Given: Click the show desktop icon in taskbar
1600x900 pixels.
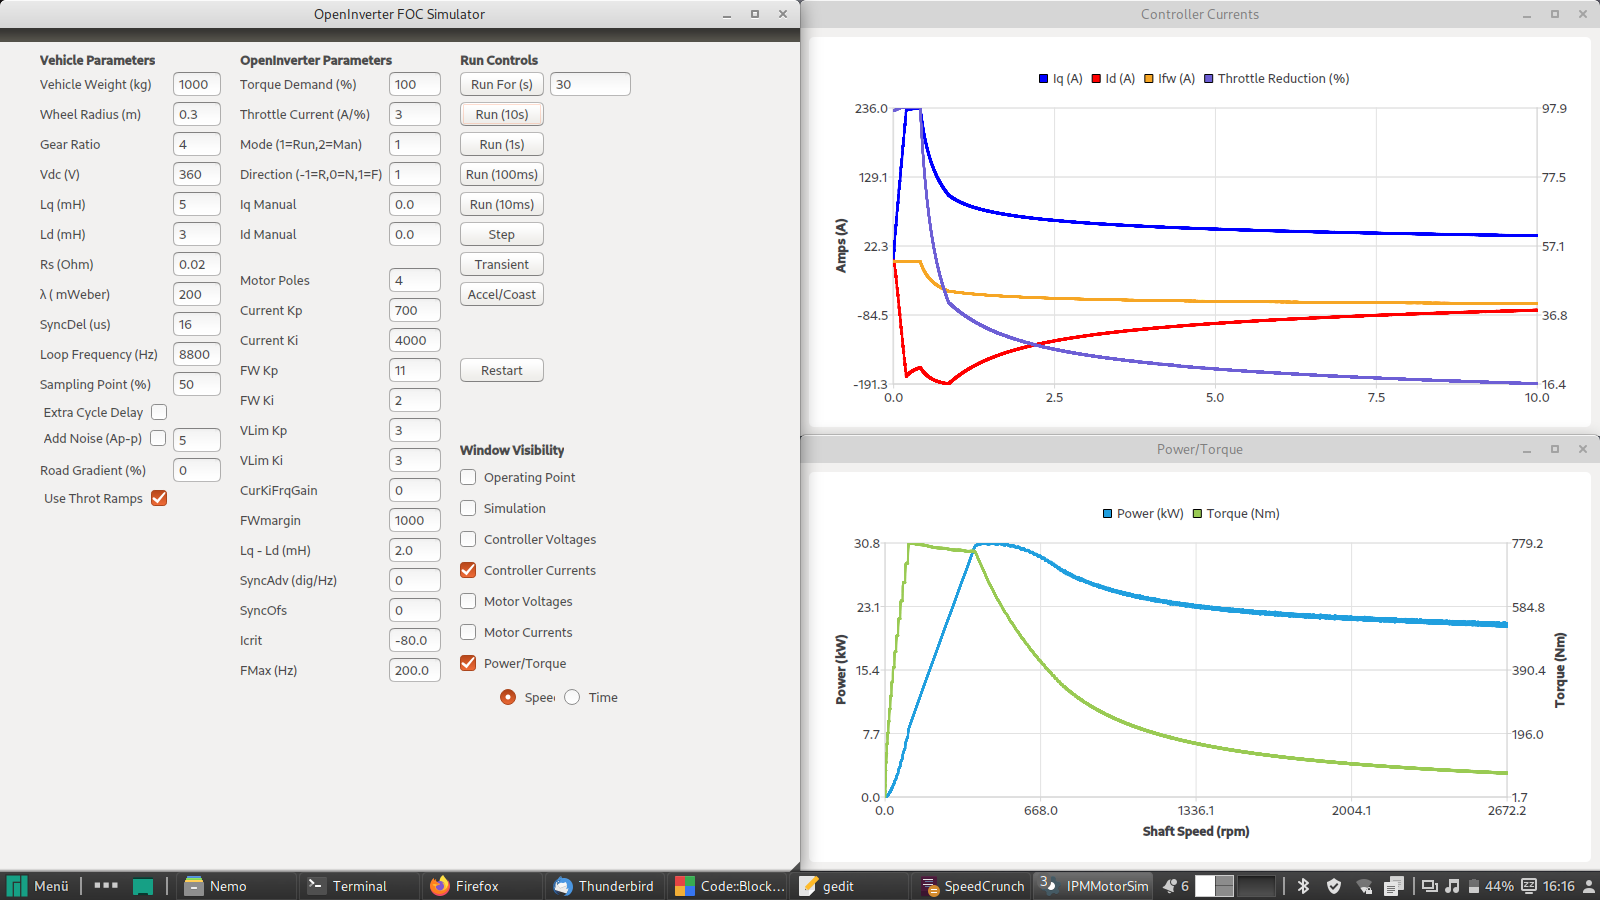Looking at the screenshot, I should [143, 886].
